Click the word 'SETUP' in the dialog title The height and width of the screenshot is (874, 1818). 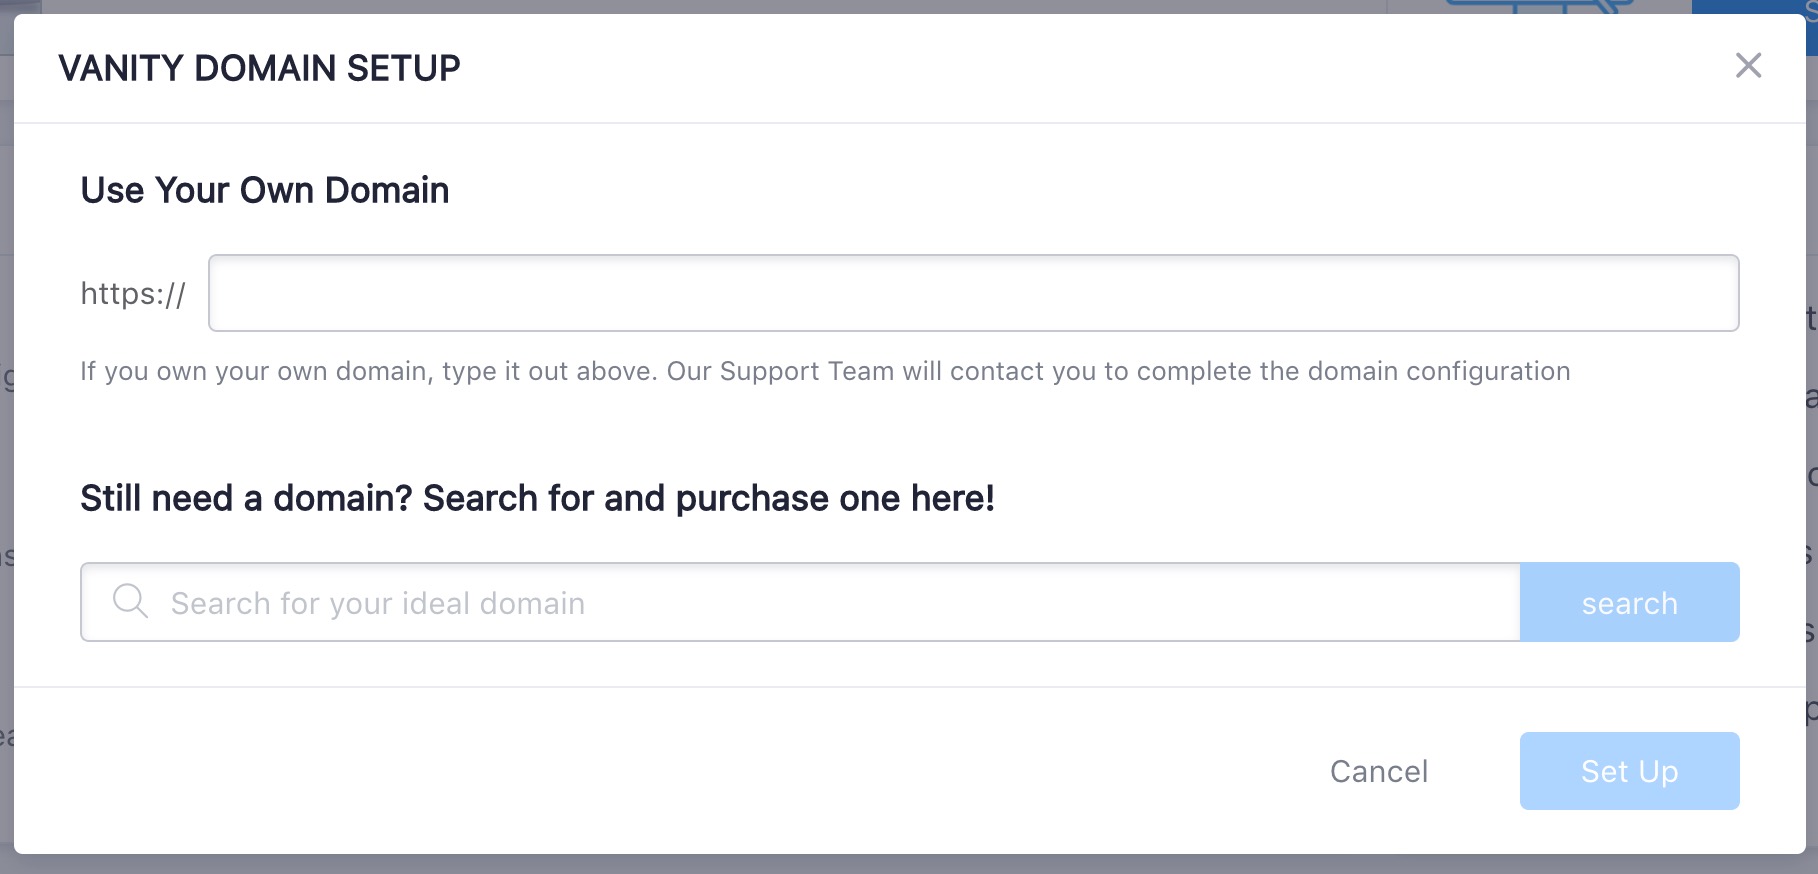click(404, 68)
